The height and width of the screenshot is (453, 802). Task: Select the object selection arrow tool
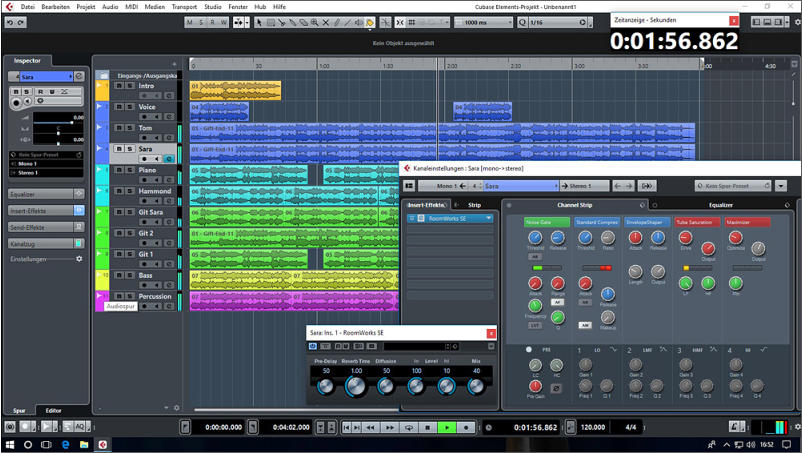point(258,22)
